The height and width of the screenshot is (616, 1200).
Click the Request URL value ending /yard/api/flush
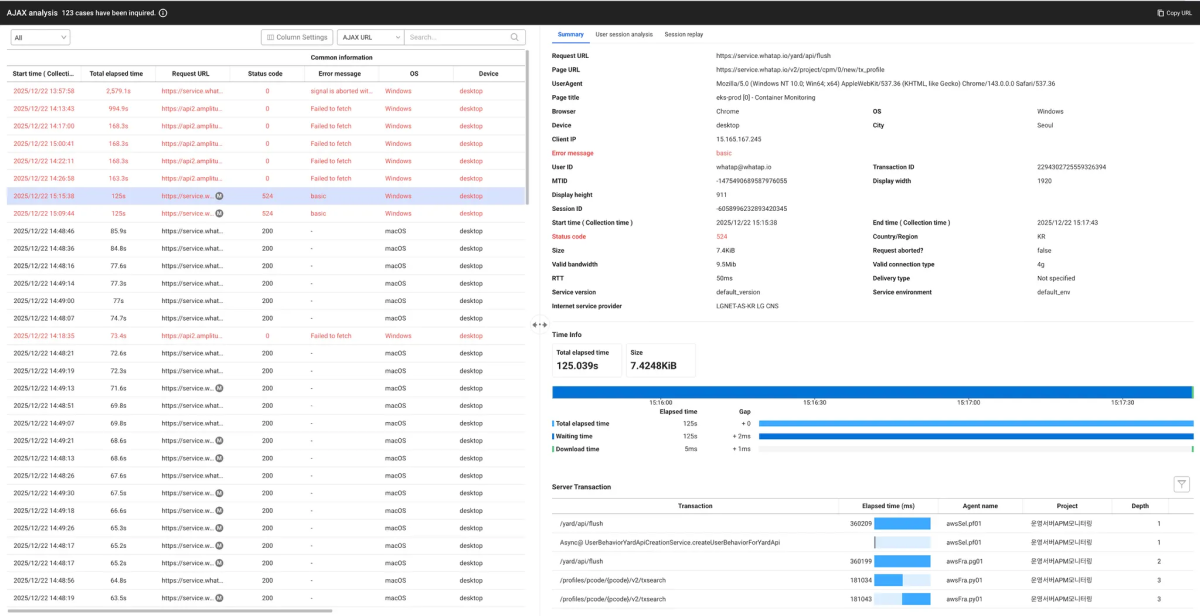773,56
